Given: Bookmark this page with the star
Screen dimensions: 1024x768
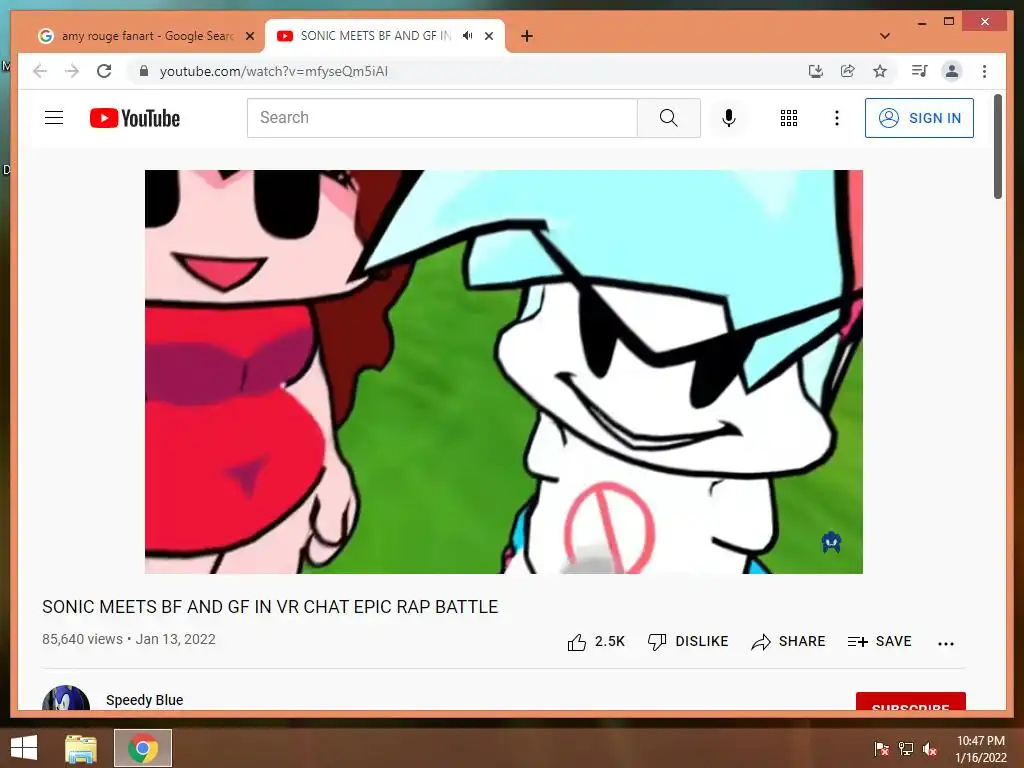Looking at the screenshot, I should [x=880, y=71].
